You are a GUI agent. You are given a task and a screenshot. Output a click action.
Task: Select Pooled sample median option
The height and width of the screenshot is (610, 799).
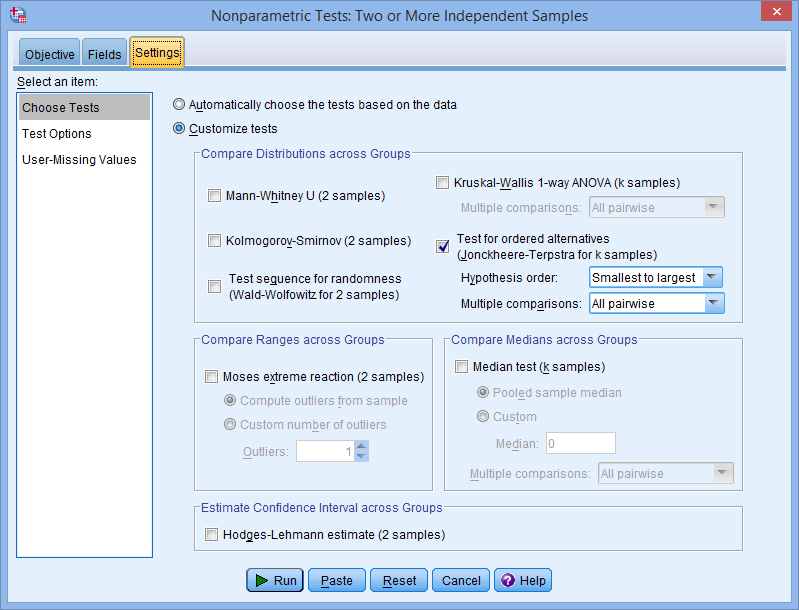pos(483,392)
